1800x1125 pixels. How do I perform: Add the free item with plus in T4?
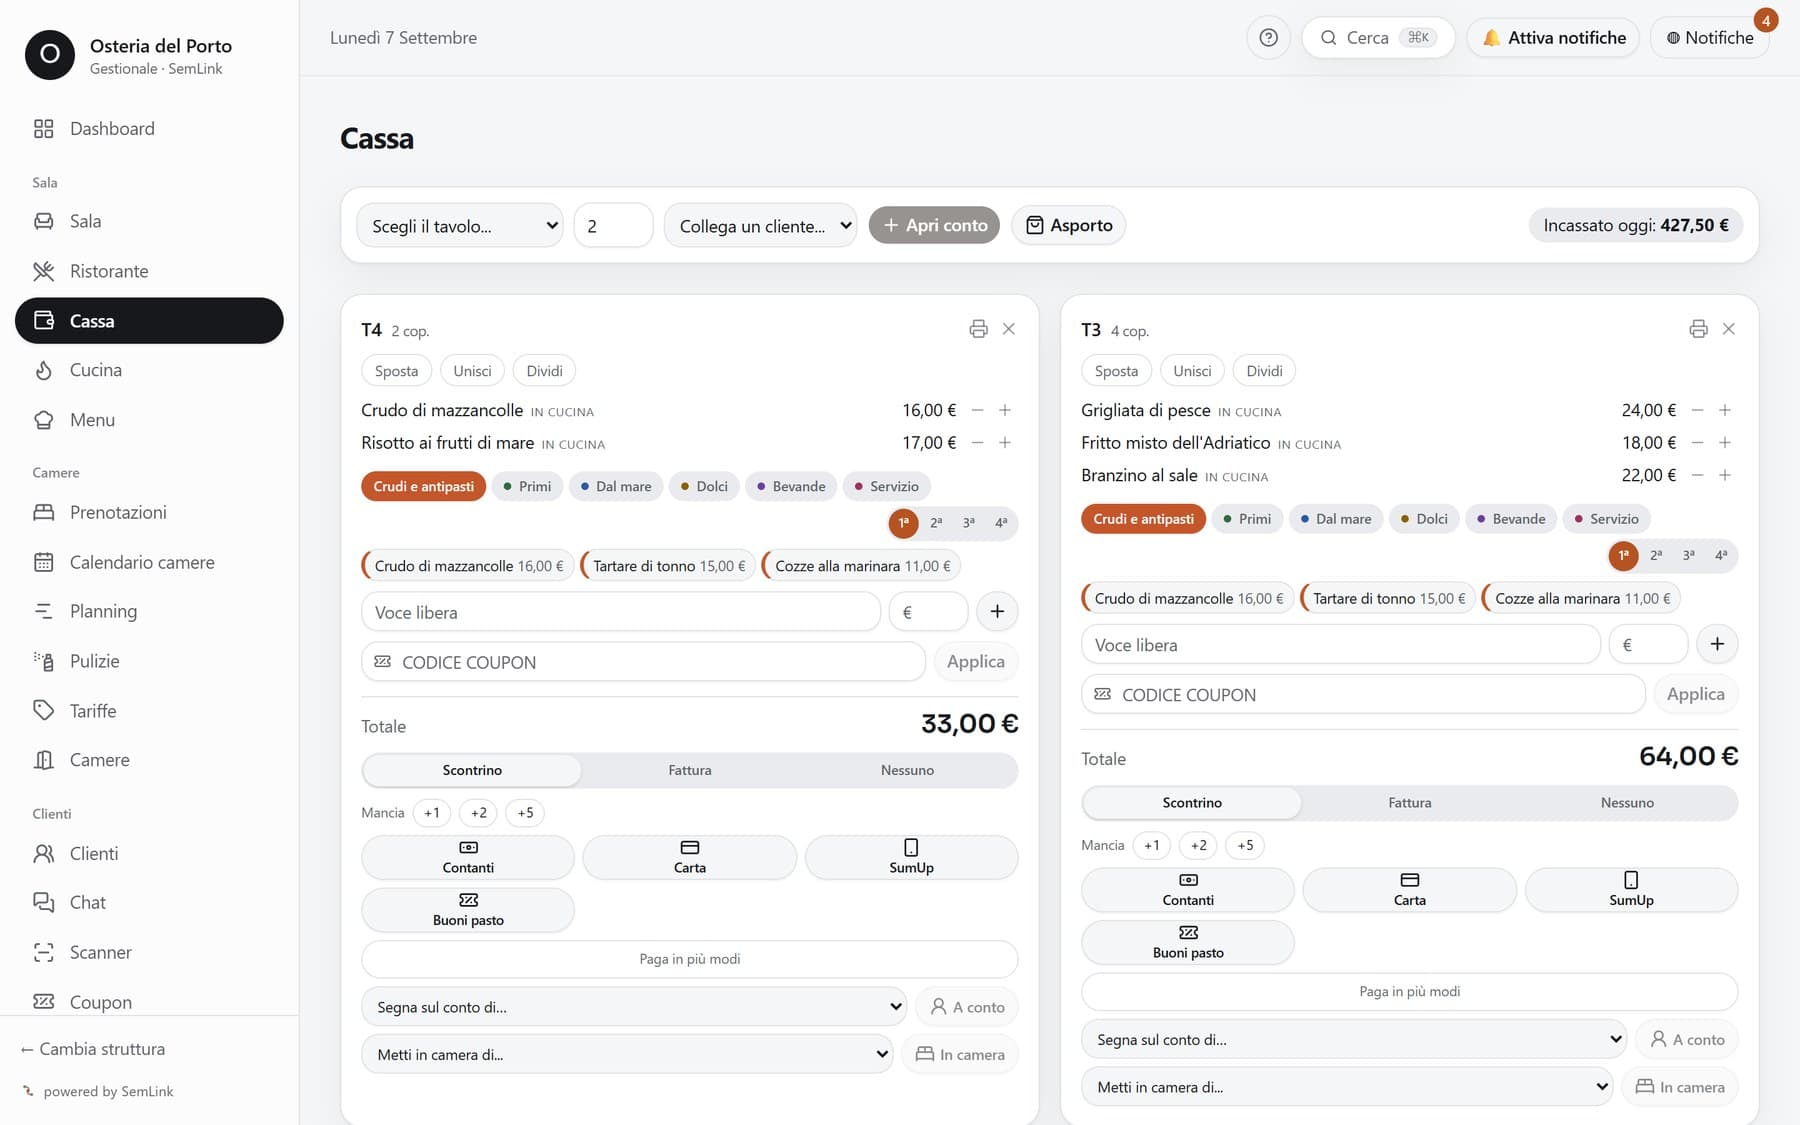[997, 612]
